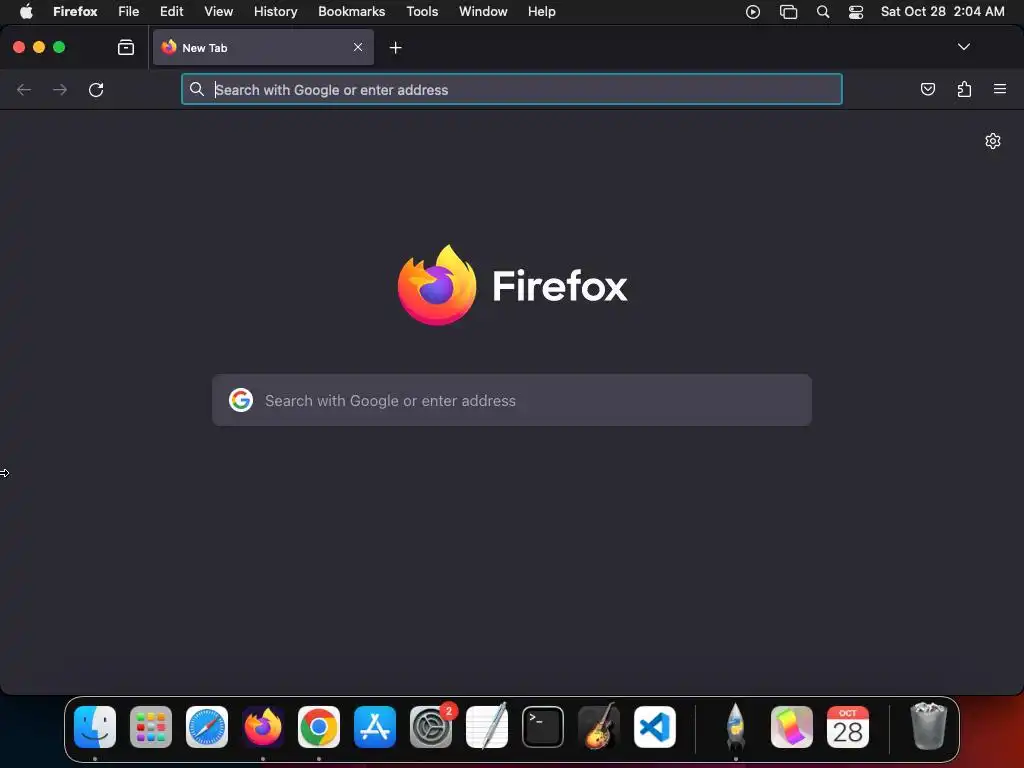Personalize new tab via gear icon
The image size is (1024, 768).
coord(993,141)
